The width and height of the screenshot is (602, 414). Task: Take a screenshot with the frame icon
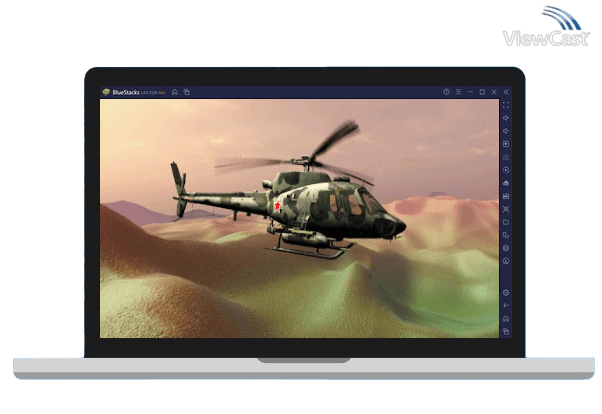tap(506, 209)
